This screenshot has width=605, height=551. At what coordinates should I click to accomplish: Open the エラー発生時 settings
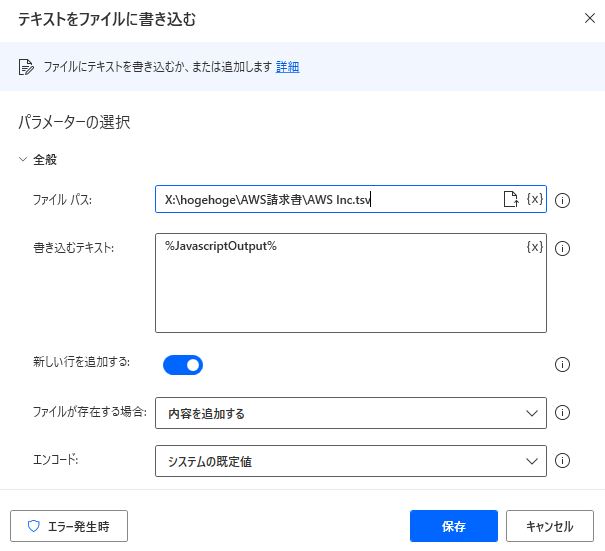click(69, 526)
